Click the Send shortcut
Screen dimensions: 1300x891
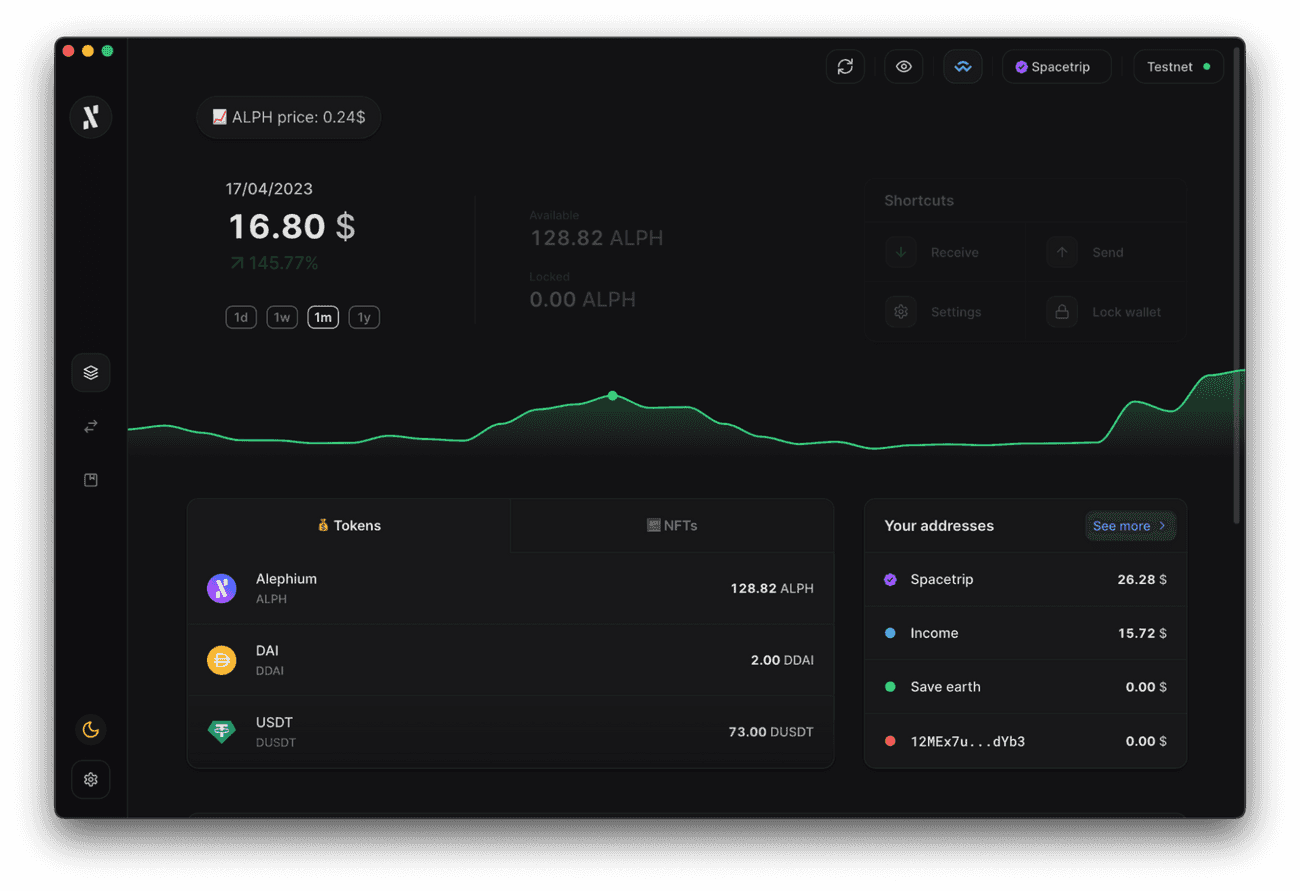[x=1107, y=253]
